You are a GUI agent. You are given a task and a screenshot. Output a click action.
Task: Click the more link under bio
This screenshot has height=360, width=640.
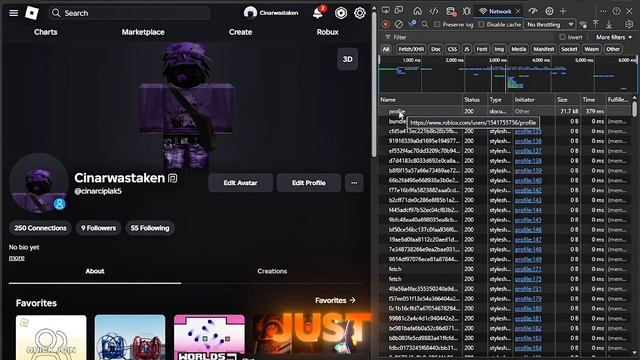pos(17,258)
